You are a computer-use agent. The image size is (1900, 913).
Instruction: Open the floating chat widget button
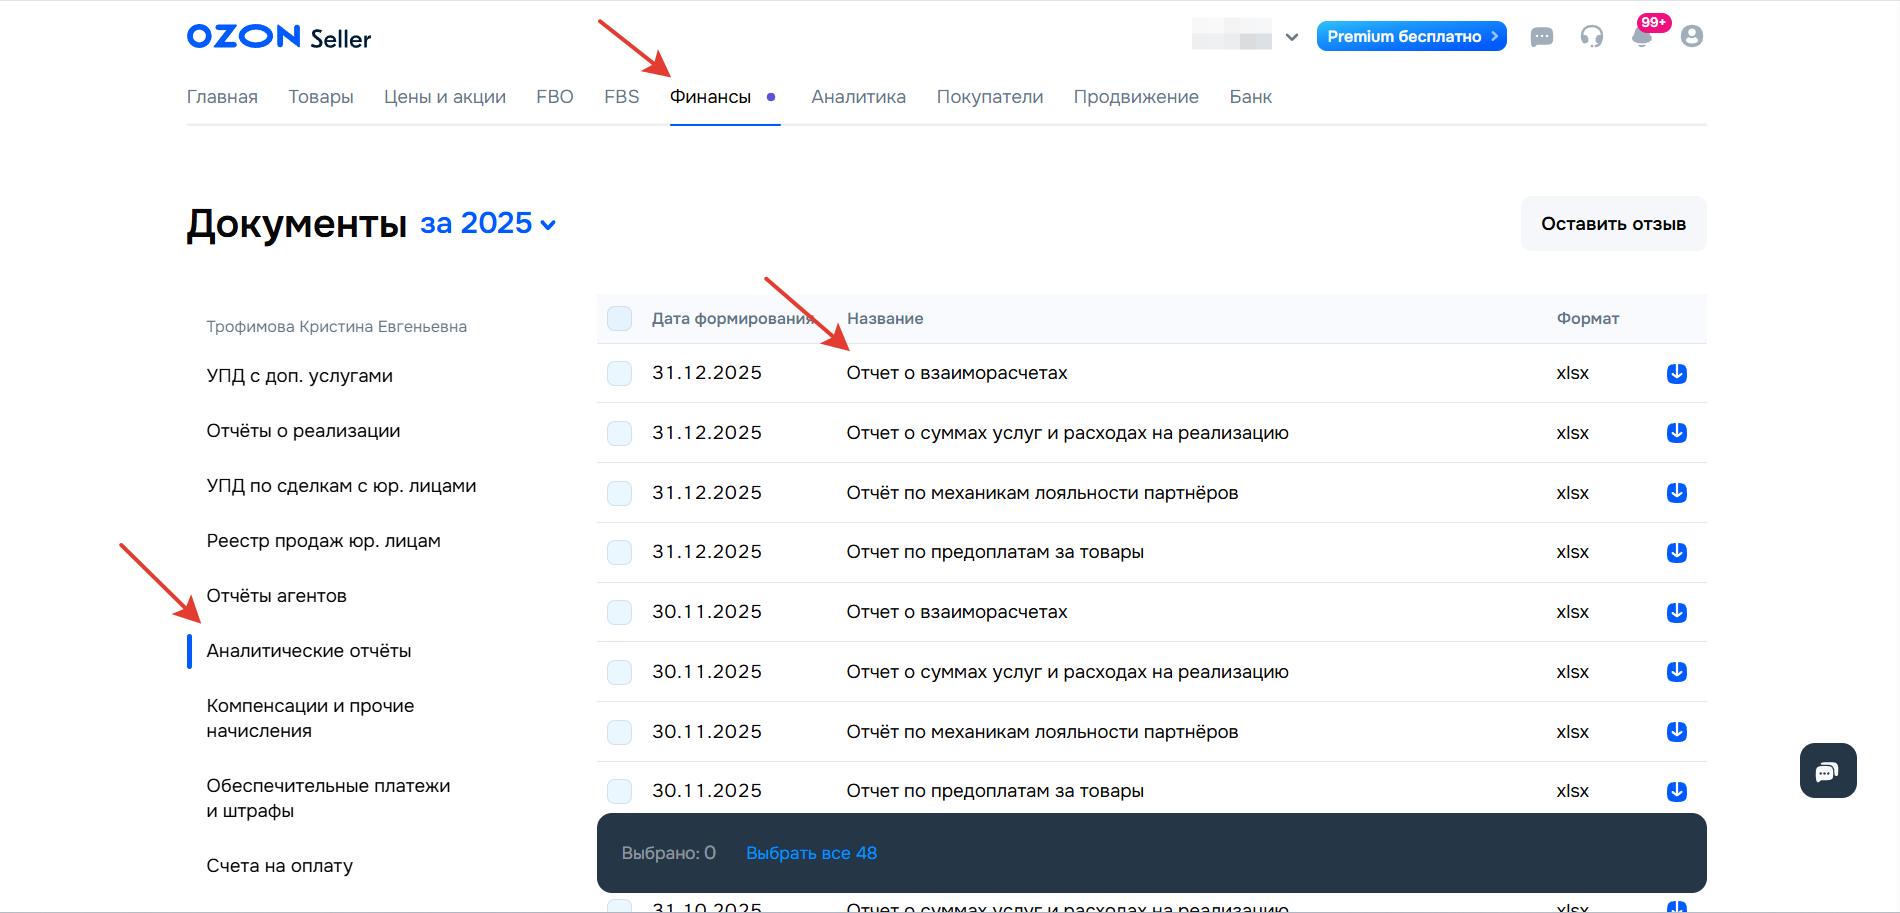(x=1827, y=771)
